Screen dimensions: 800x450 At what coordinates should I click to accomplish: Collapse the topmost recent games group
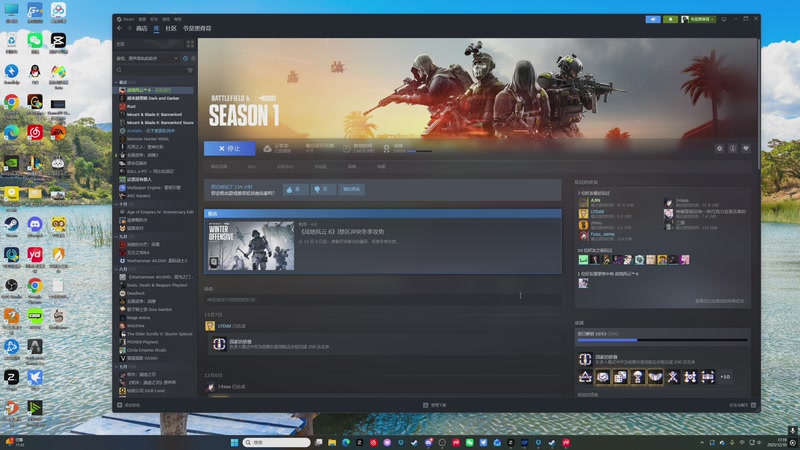[x=116, y=82]
